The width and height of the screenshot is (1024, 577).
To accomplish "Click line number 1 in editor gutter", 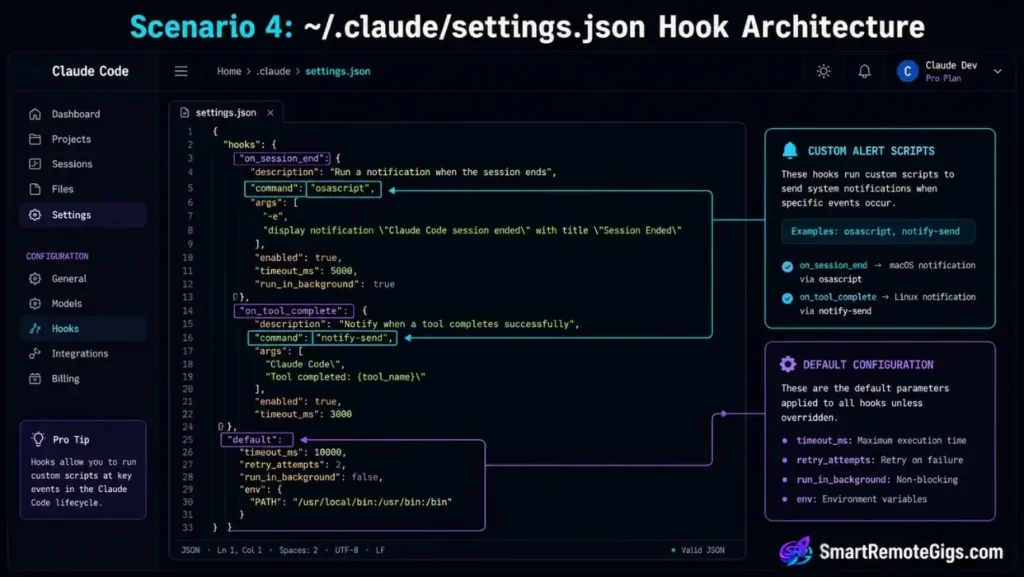I will pos(190,131).
